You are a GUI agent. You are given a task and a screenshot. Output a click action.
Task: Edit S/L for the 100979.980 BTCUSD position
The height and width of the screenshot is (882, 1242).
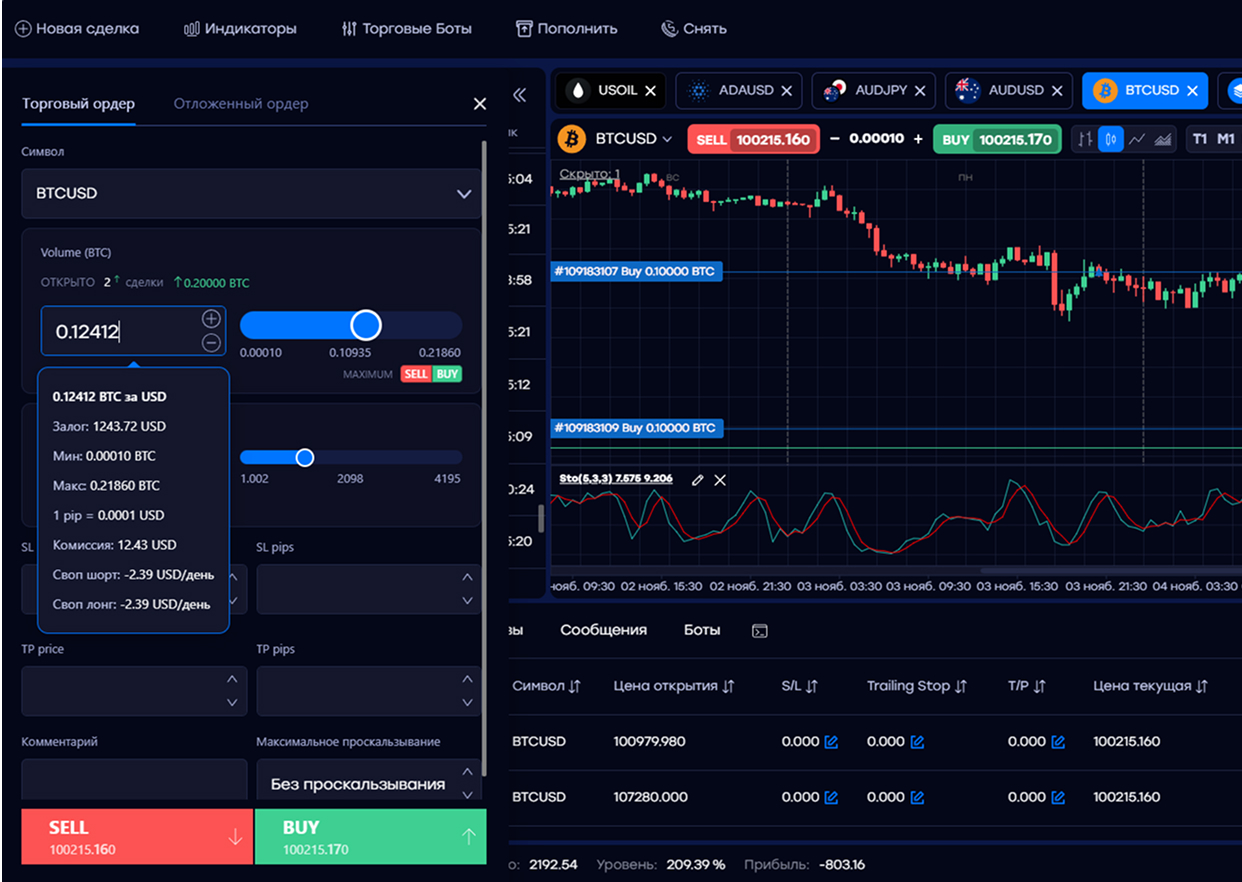(x=830, y=742)
